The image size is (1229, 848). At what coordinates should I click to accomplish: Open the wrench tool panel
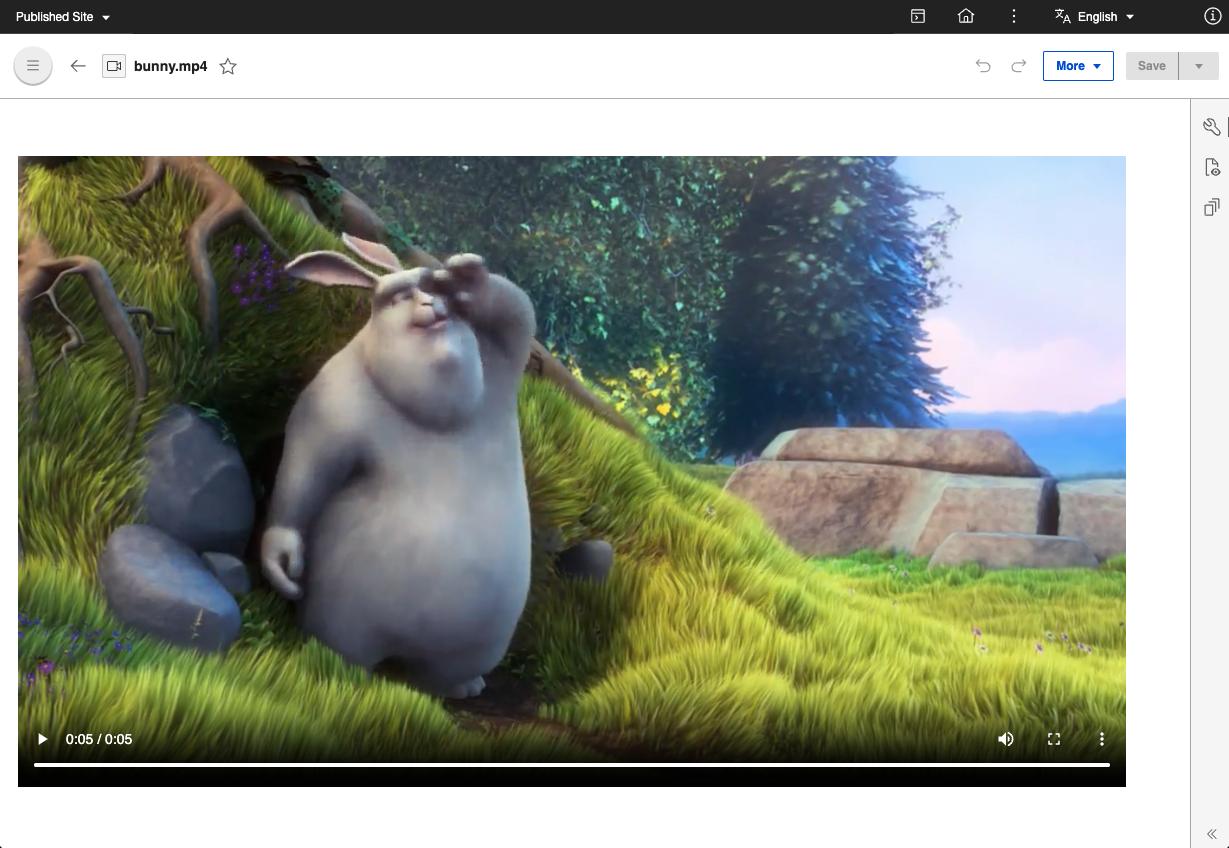tap(1211, 127)
